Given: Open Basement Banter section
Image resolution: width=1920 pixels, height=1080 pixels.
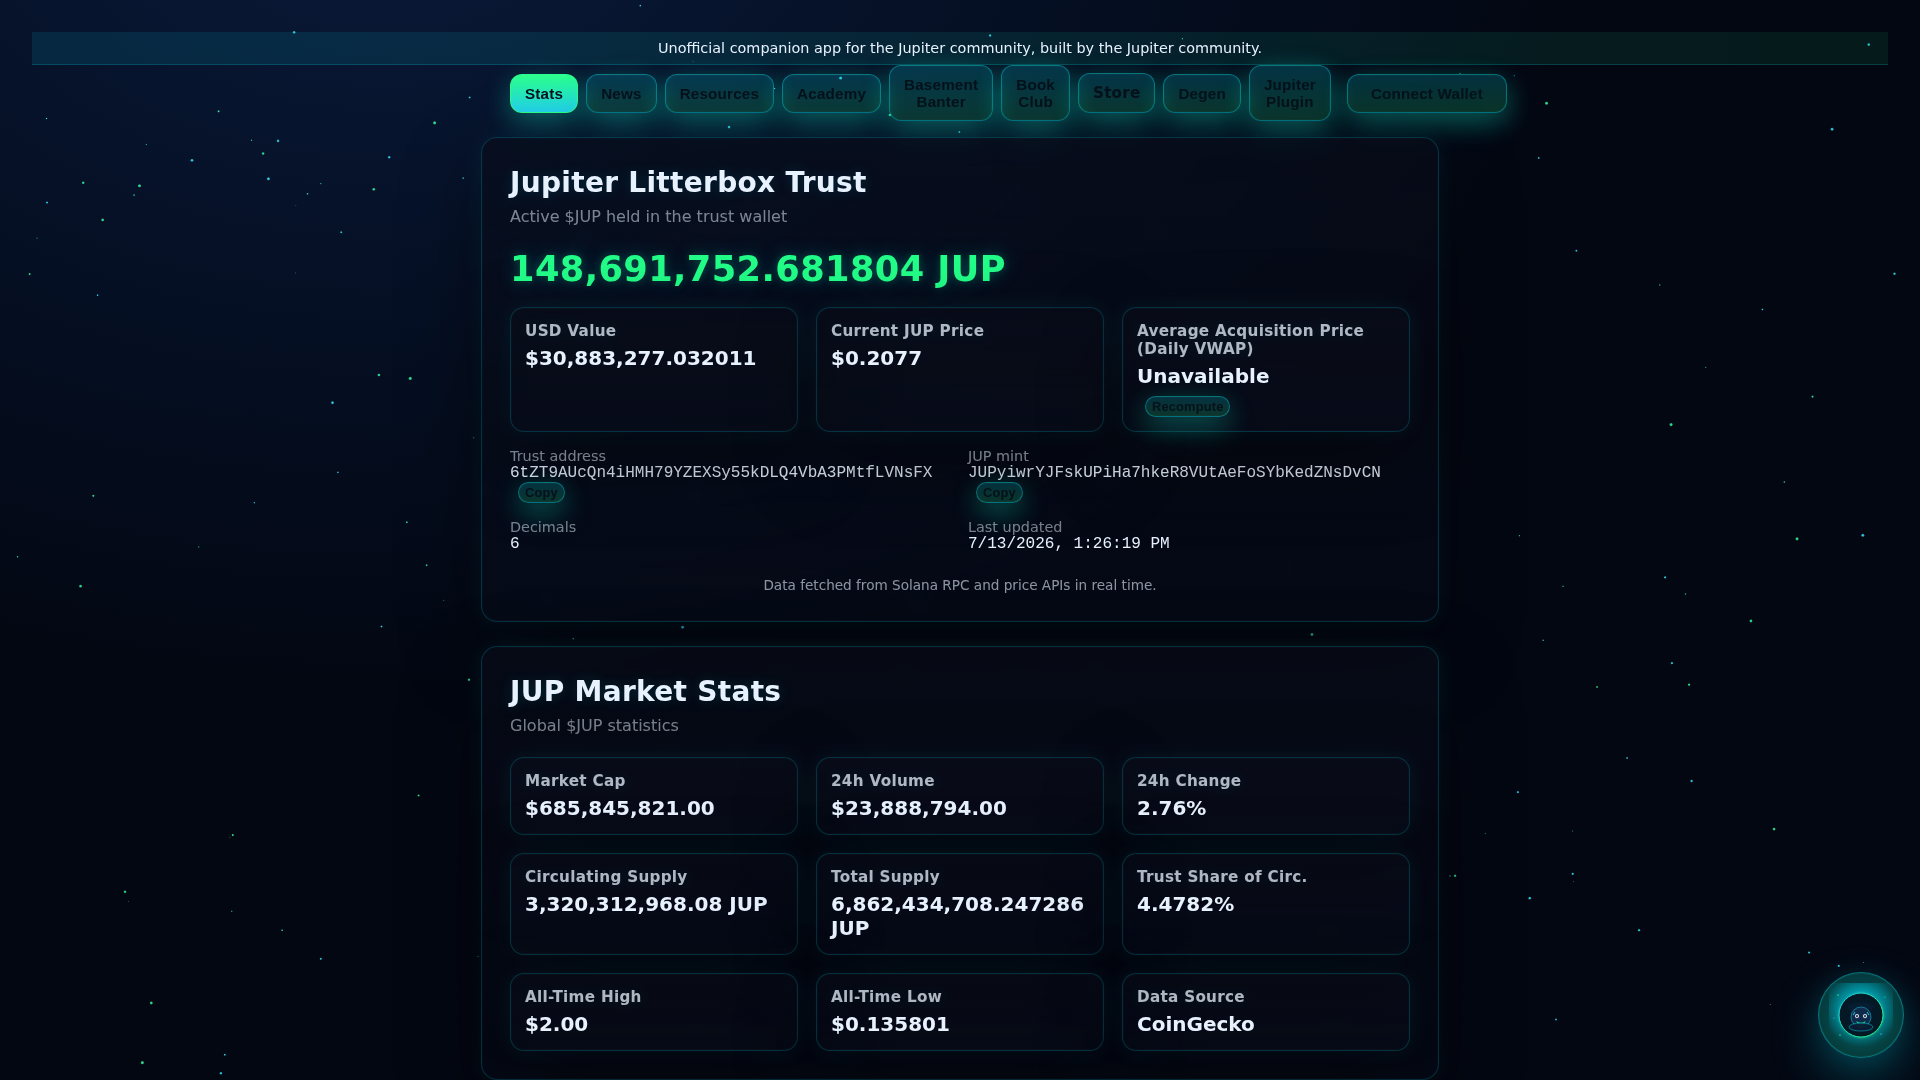Looking at the screenshot, I should 941,93.
